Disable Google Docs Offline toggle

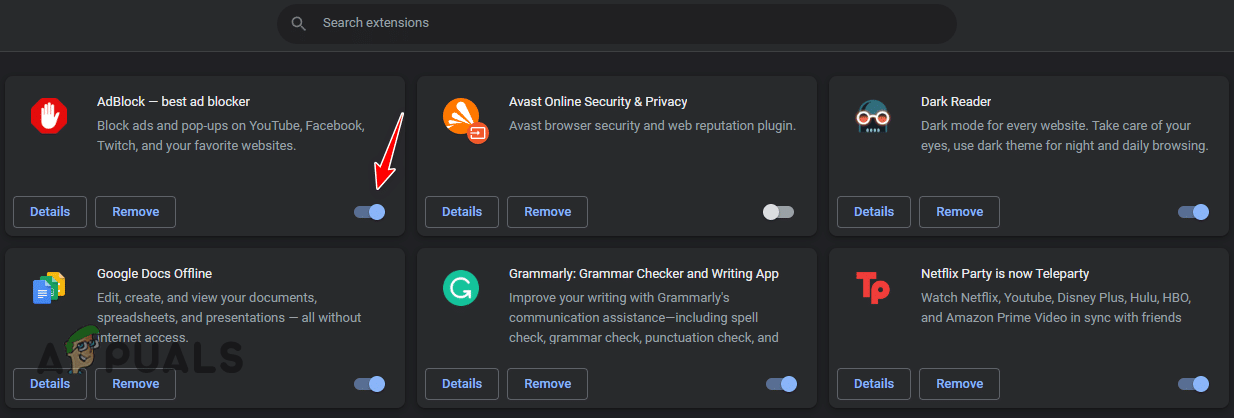(370, 384)
